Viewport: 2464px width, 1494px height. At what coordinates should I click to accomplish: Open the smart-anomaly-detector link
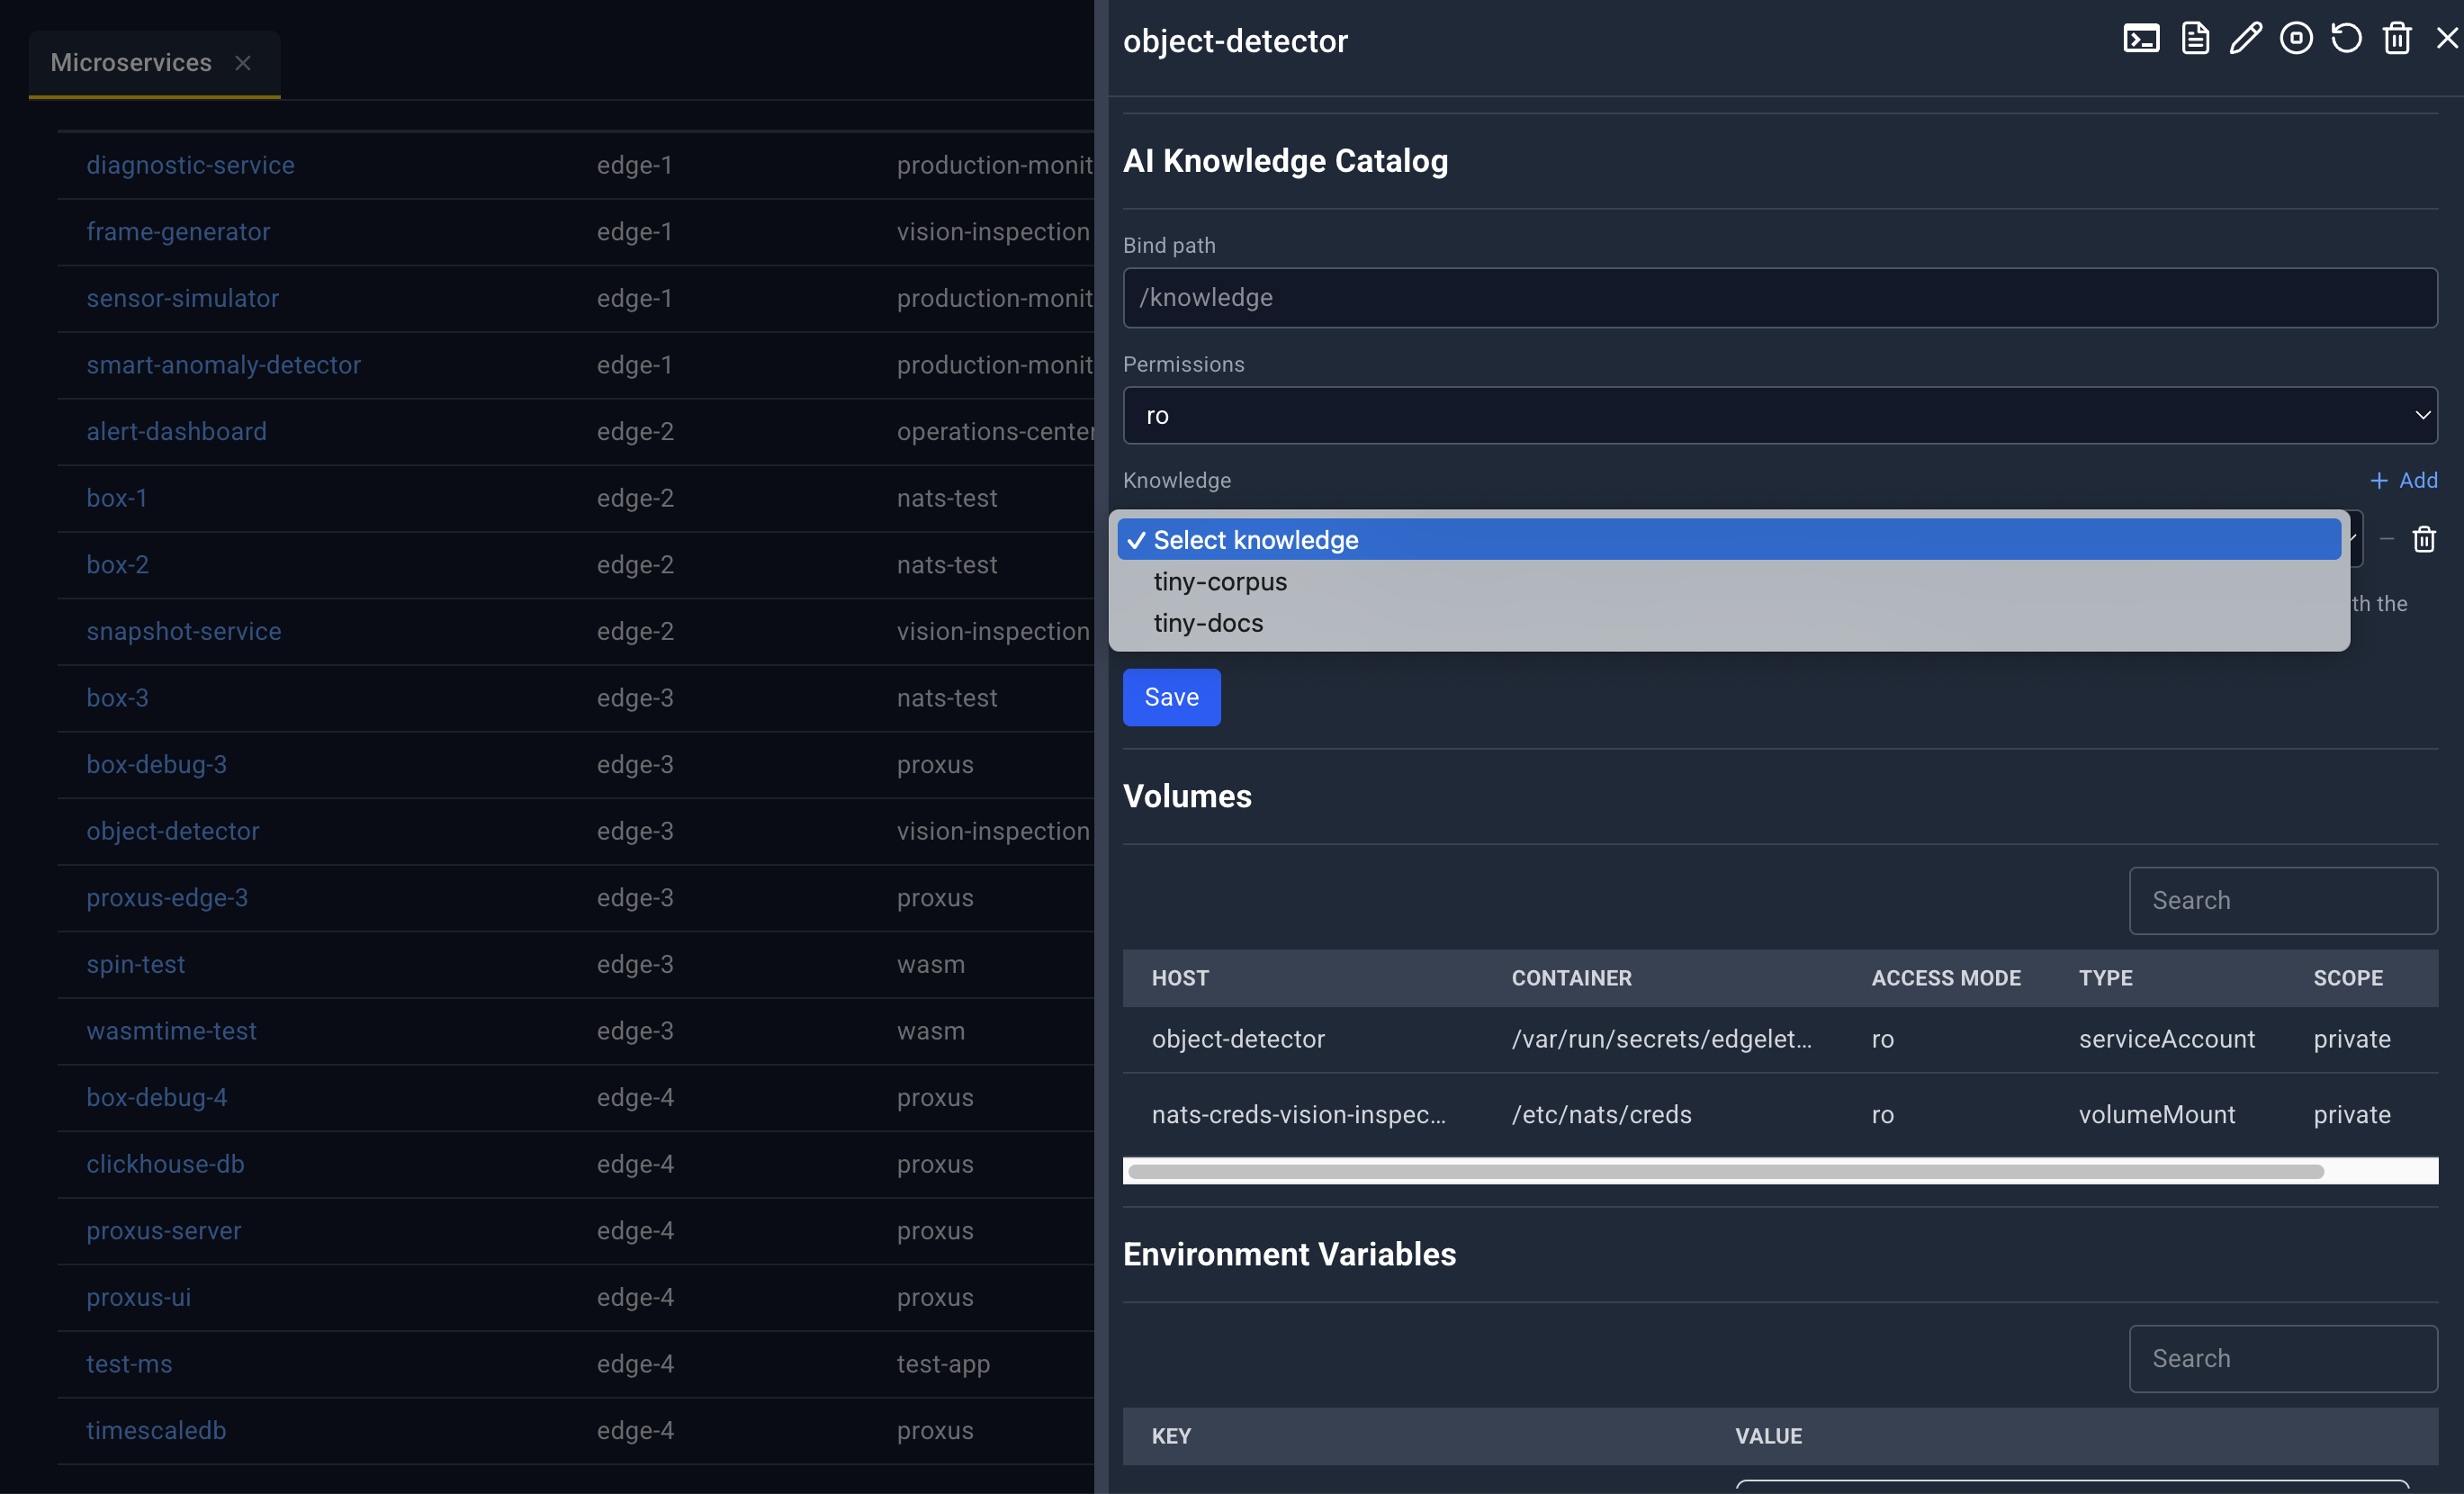[223, 365]
